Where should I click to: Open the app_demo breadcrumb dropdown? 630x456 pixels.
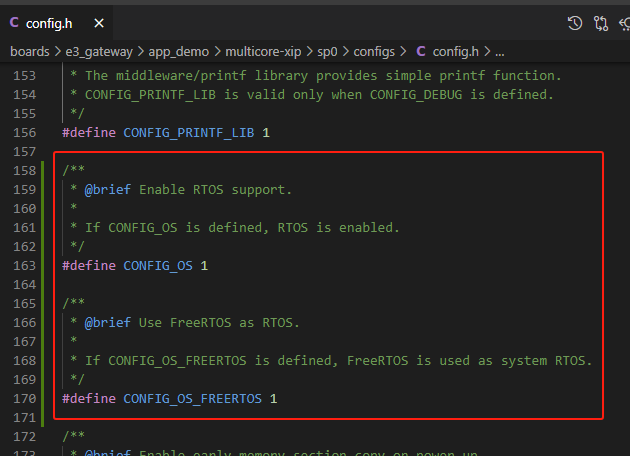tap(181, 51)
